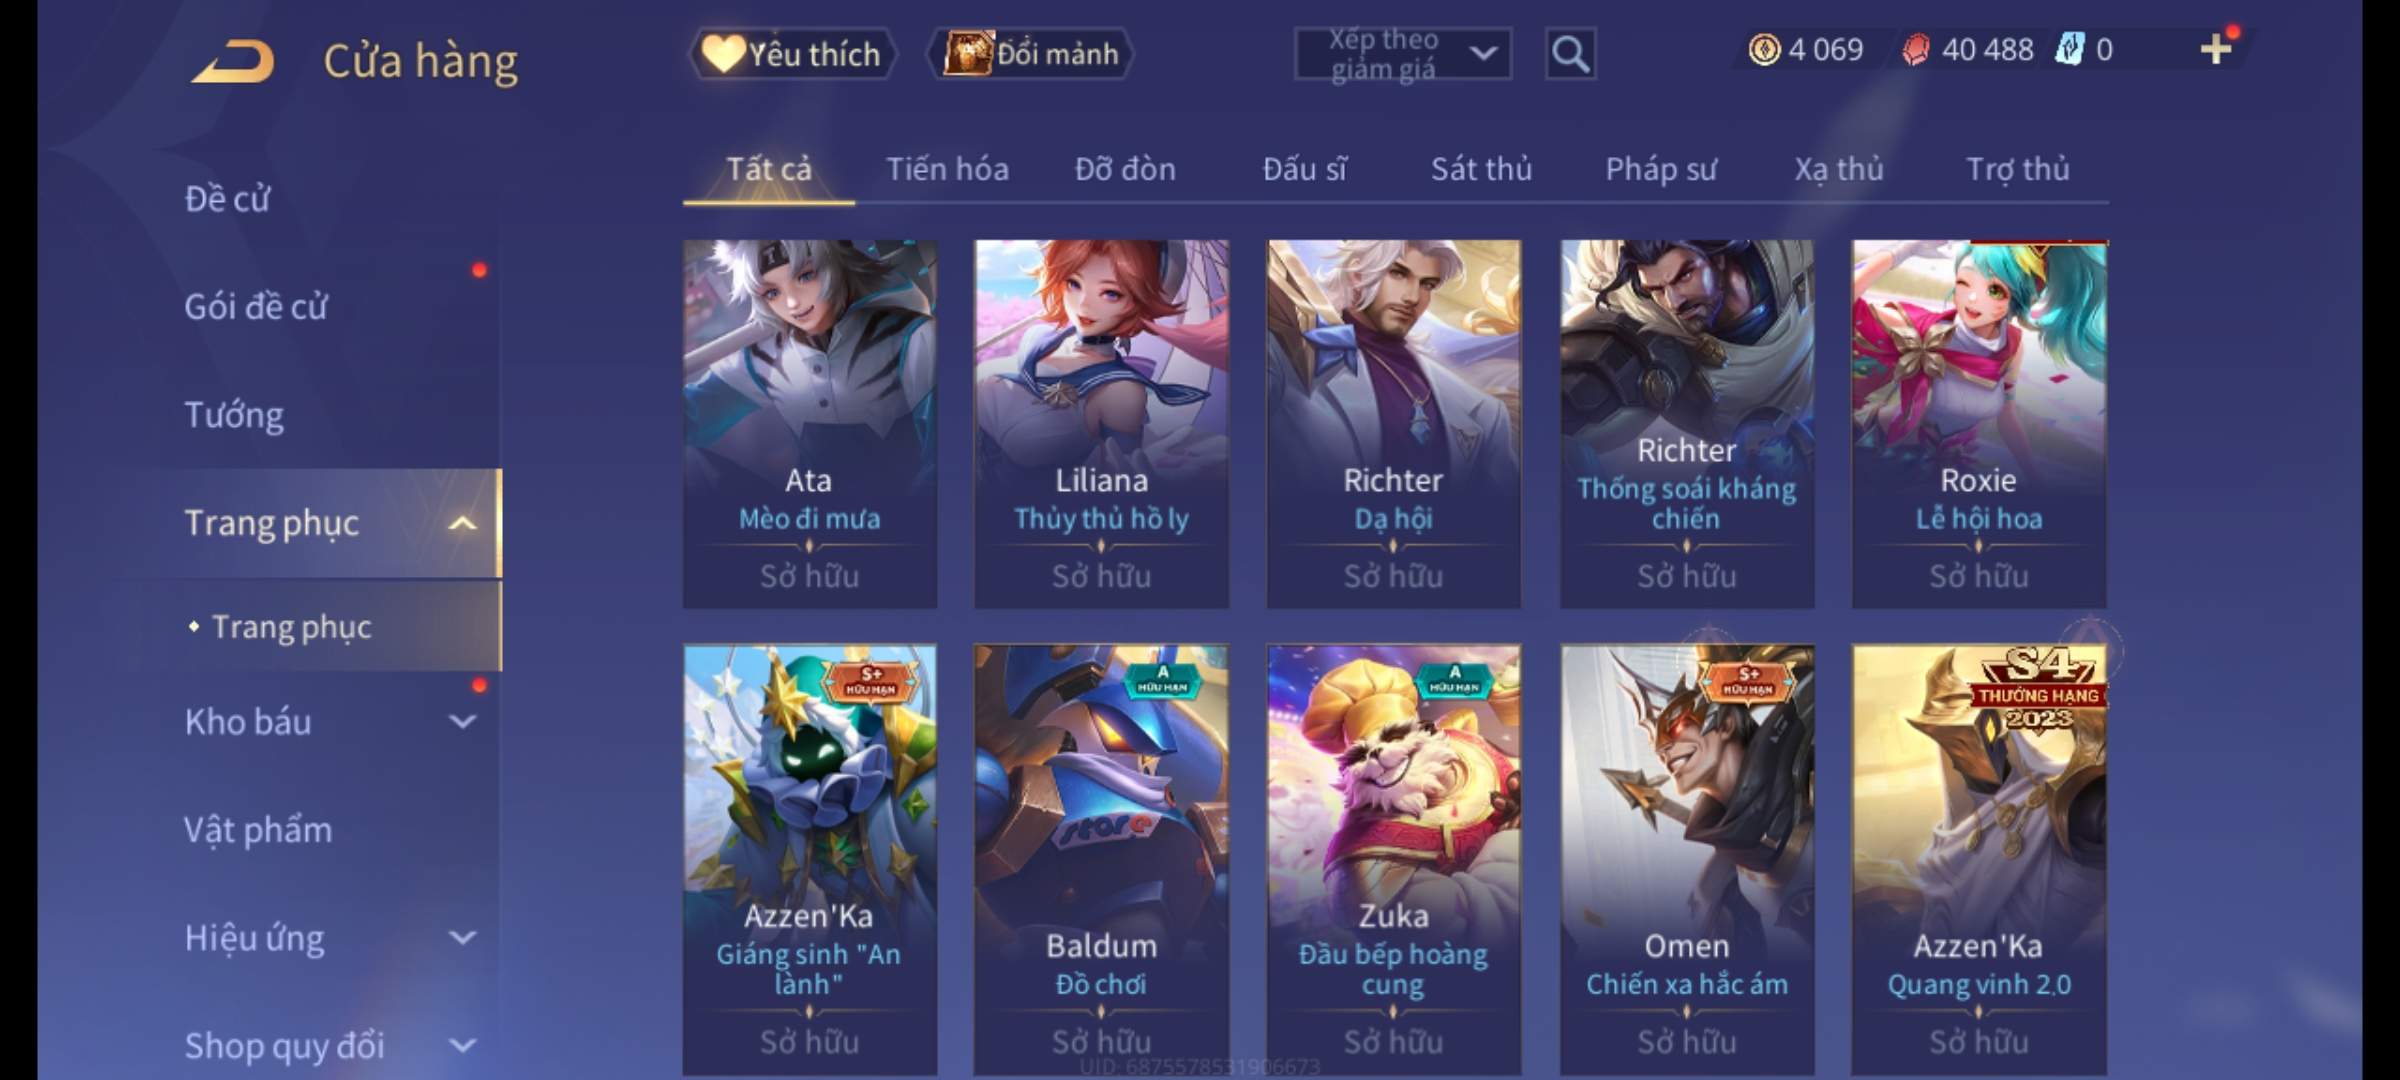Expand the Kho báu sidebar section
This screenshot has height=1080, width=2400.
point(462,721)
